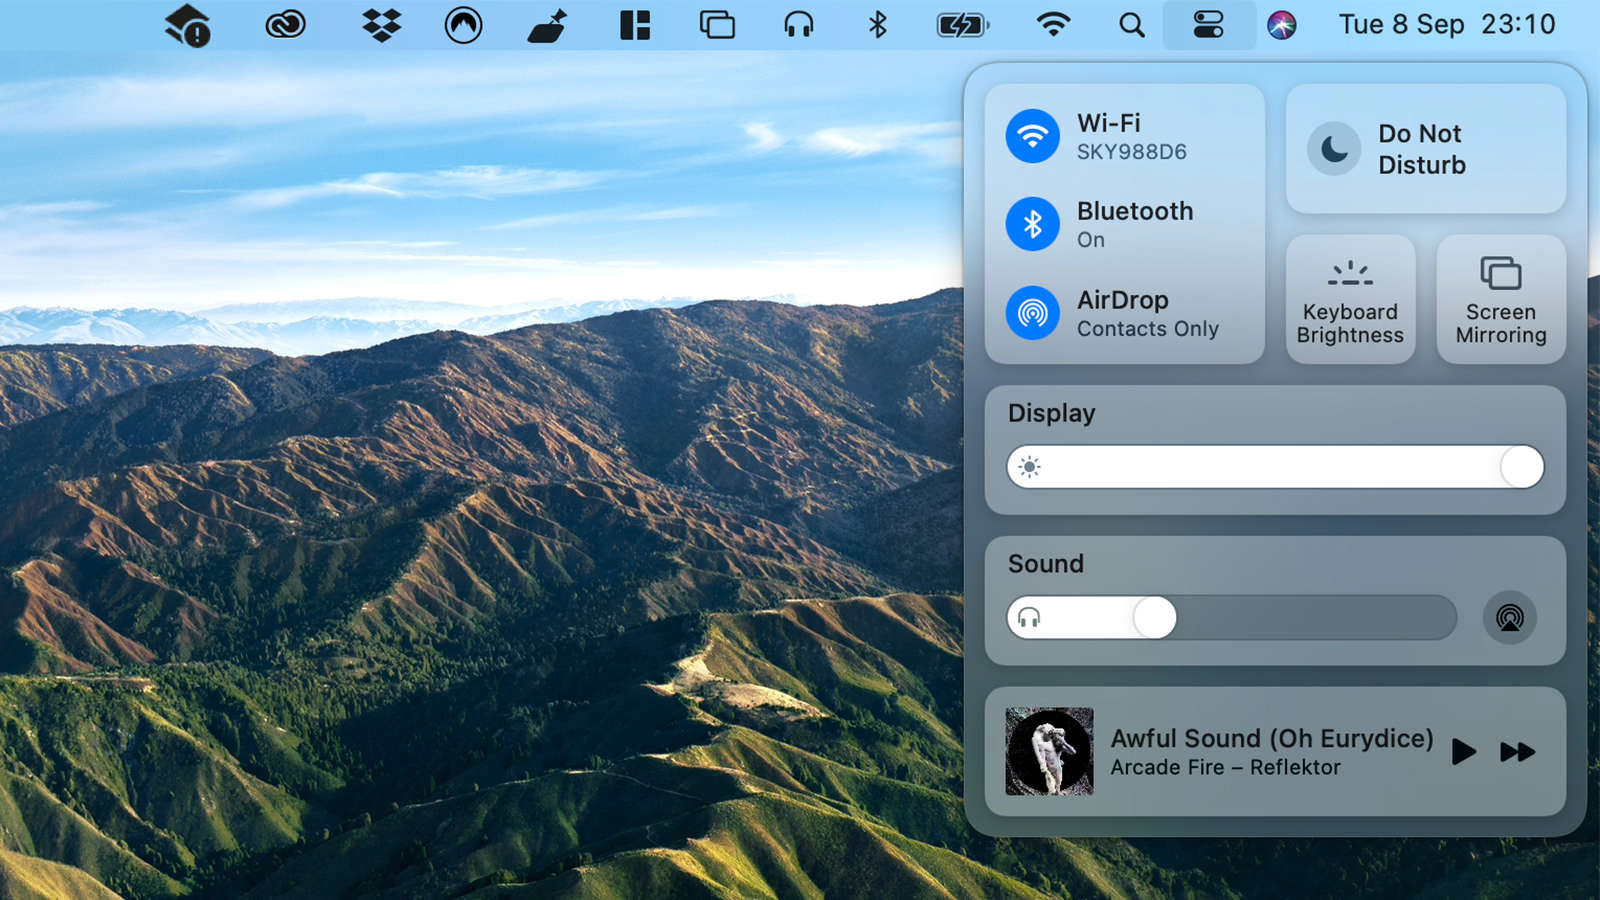Expand Wi-Fi network details SKY988D6
The width and height of the screenshot is (1600, 900).
pyautogui.click(x=1132, y=137)
